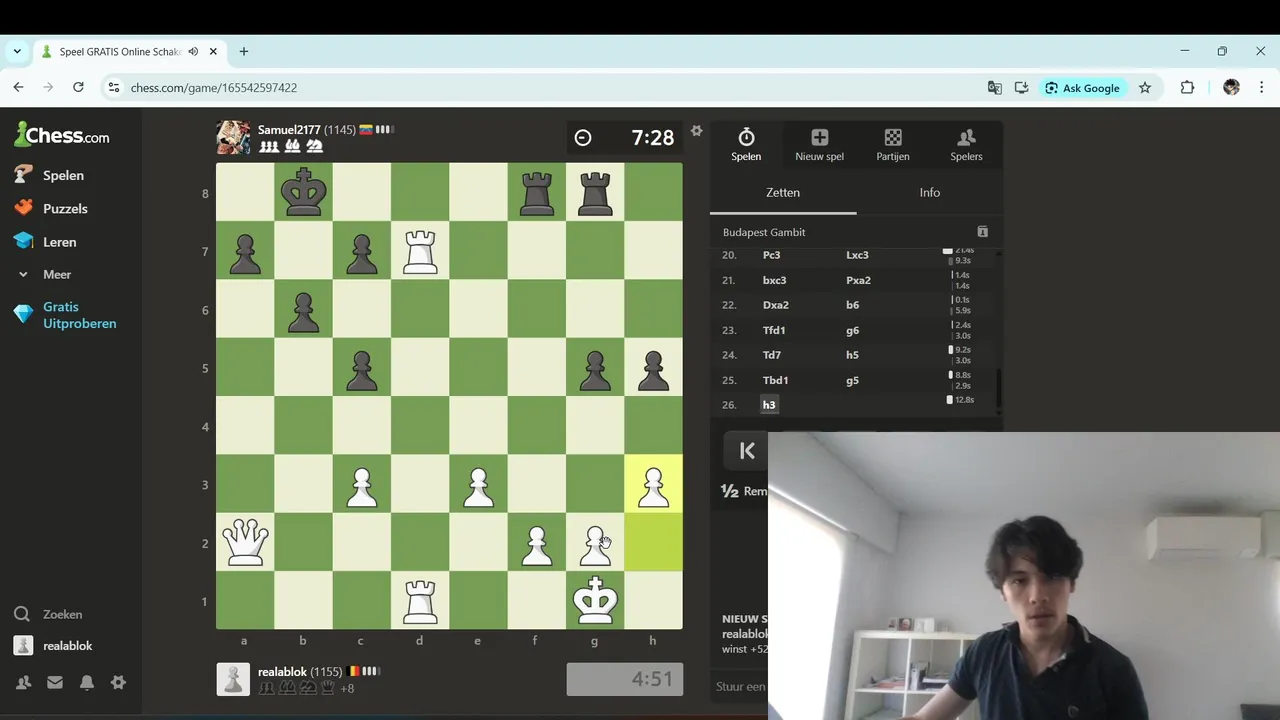
Task: Select move Dxa2 in the move list
Action: click(x=775, y=305)
